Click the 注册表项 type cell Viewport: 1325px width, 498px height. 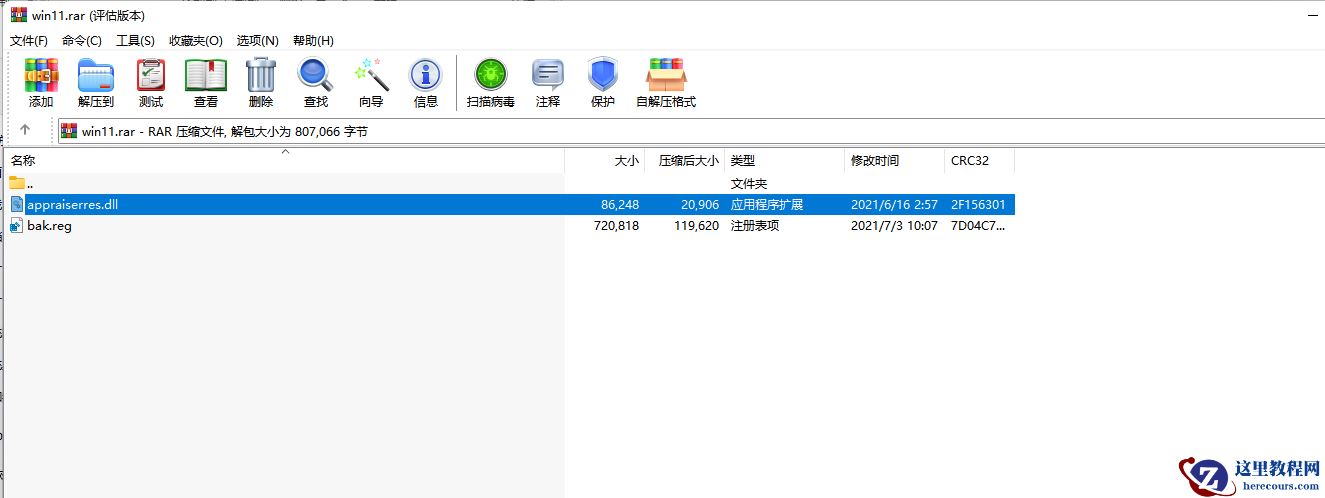755,226
